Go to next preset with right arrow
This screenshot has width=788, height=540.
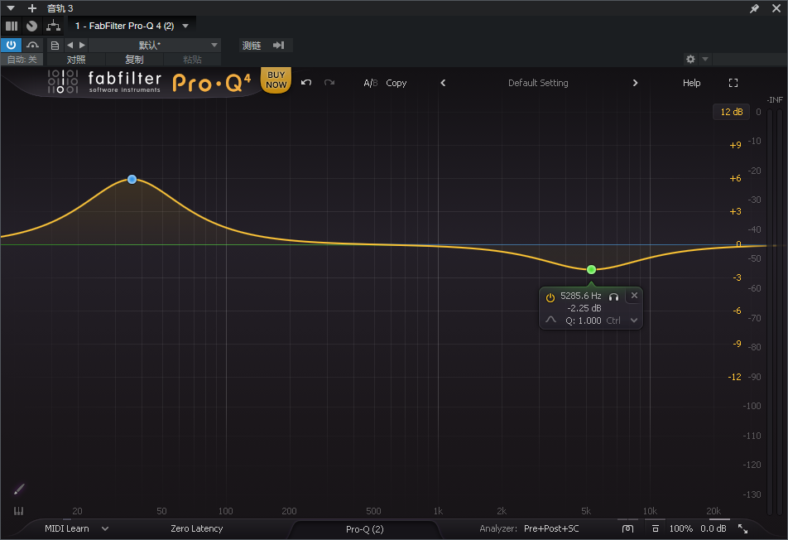click(x=635, y=83)
